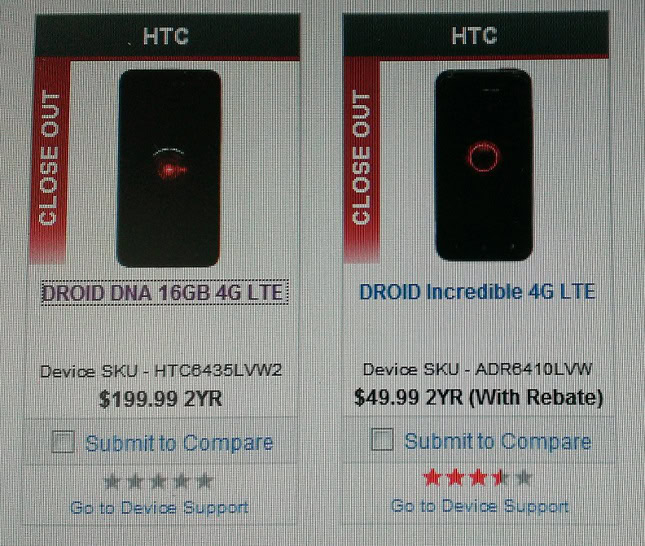
Task: Click the HTC header above DROID Incredible
Action: pyautogui.click(x=475, y=35)
